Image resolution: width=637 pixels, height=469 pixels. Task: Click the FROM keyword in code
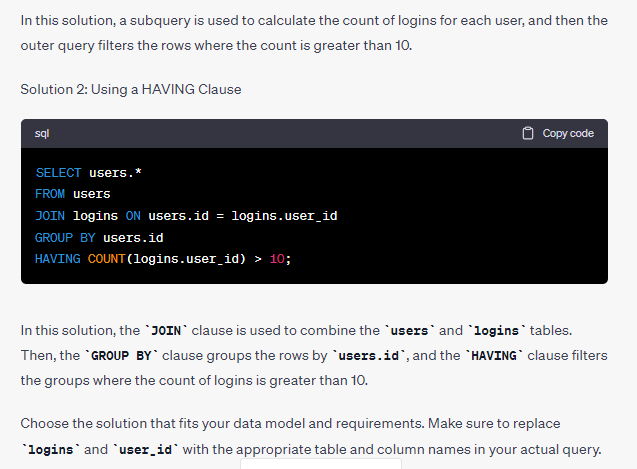50,194
